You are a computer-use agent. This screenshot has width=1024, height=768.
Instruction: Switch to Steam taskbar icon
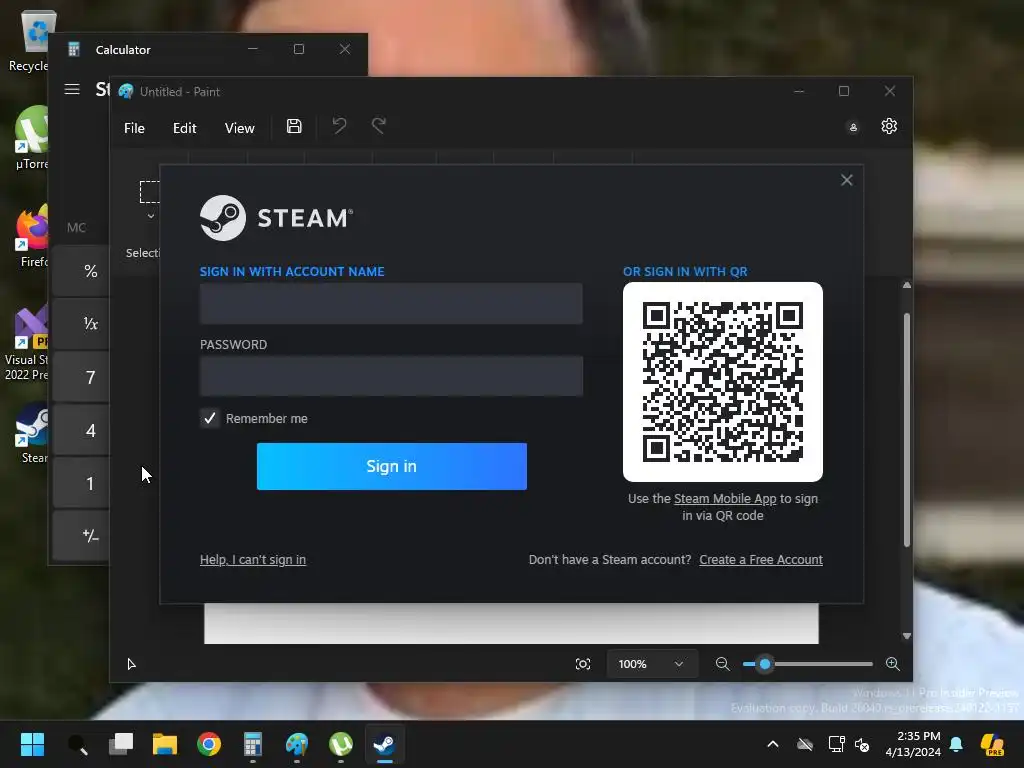click(385, 744)
